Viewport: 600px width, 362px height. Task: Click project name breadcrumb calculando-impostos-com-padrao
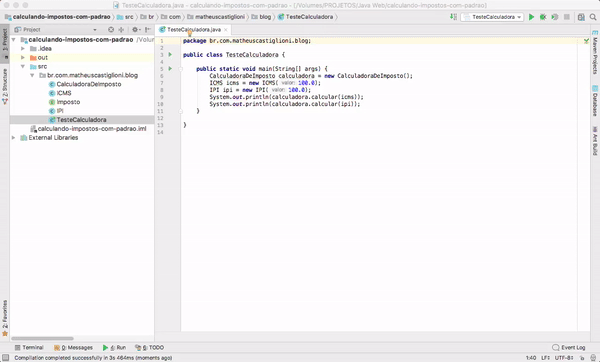coord(57,17)
